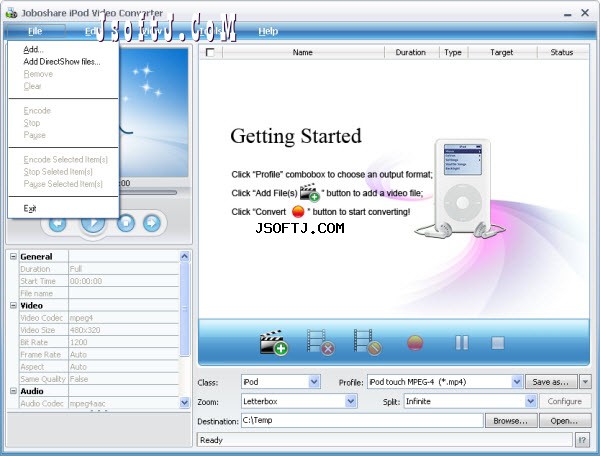Open the Class dropdown showing iPod
This screenshot has height=456, width=600.
[314, 382]
